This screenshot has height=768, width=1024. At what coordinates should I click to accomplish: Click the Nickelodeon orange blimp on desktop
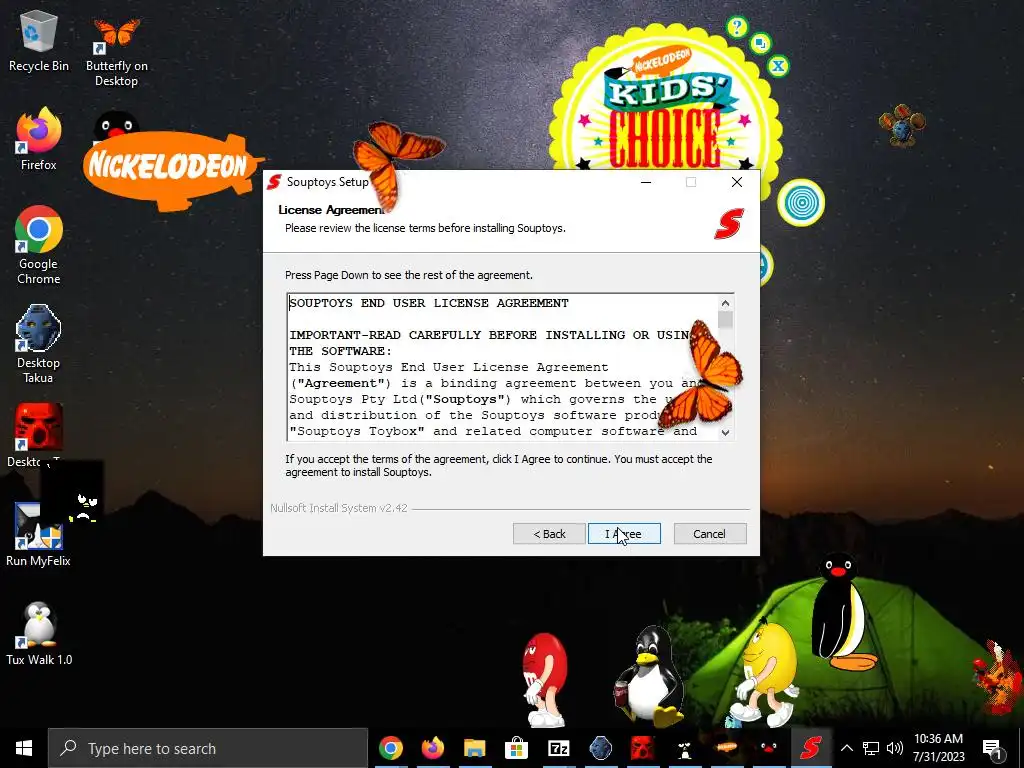click(173, 170)
